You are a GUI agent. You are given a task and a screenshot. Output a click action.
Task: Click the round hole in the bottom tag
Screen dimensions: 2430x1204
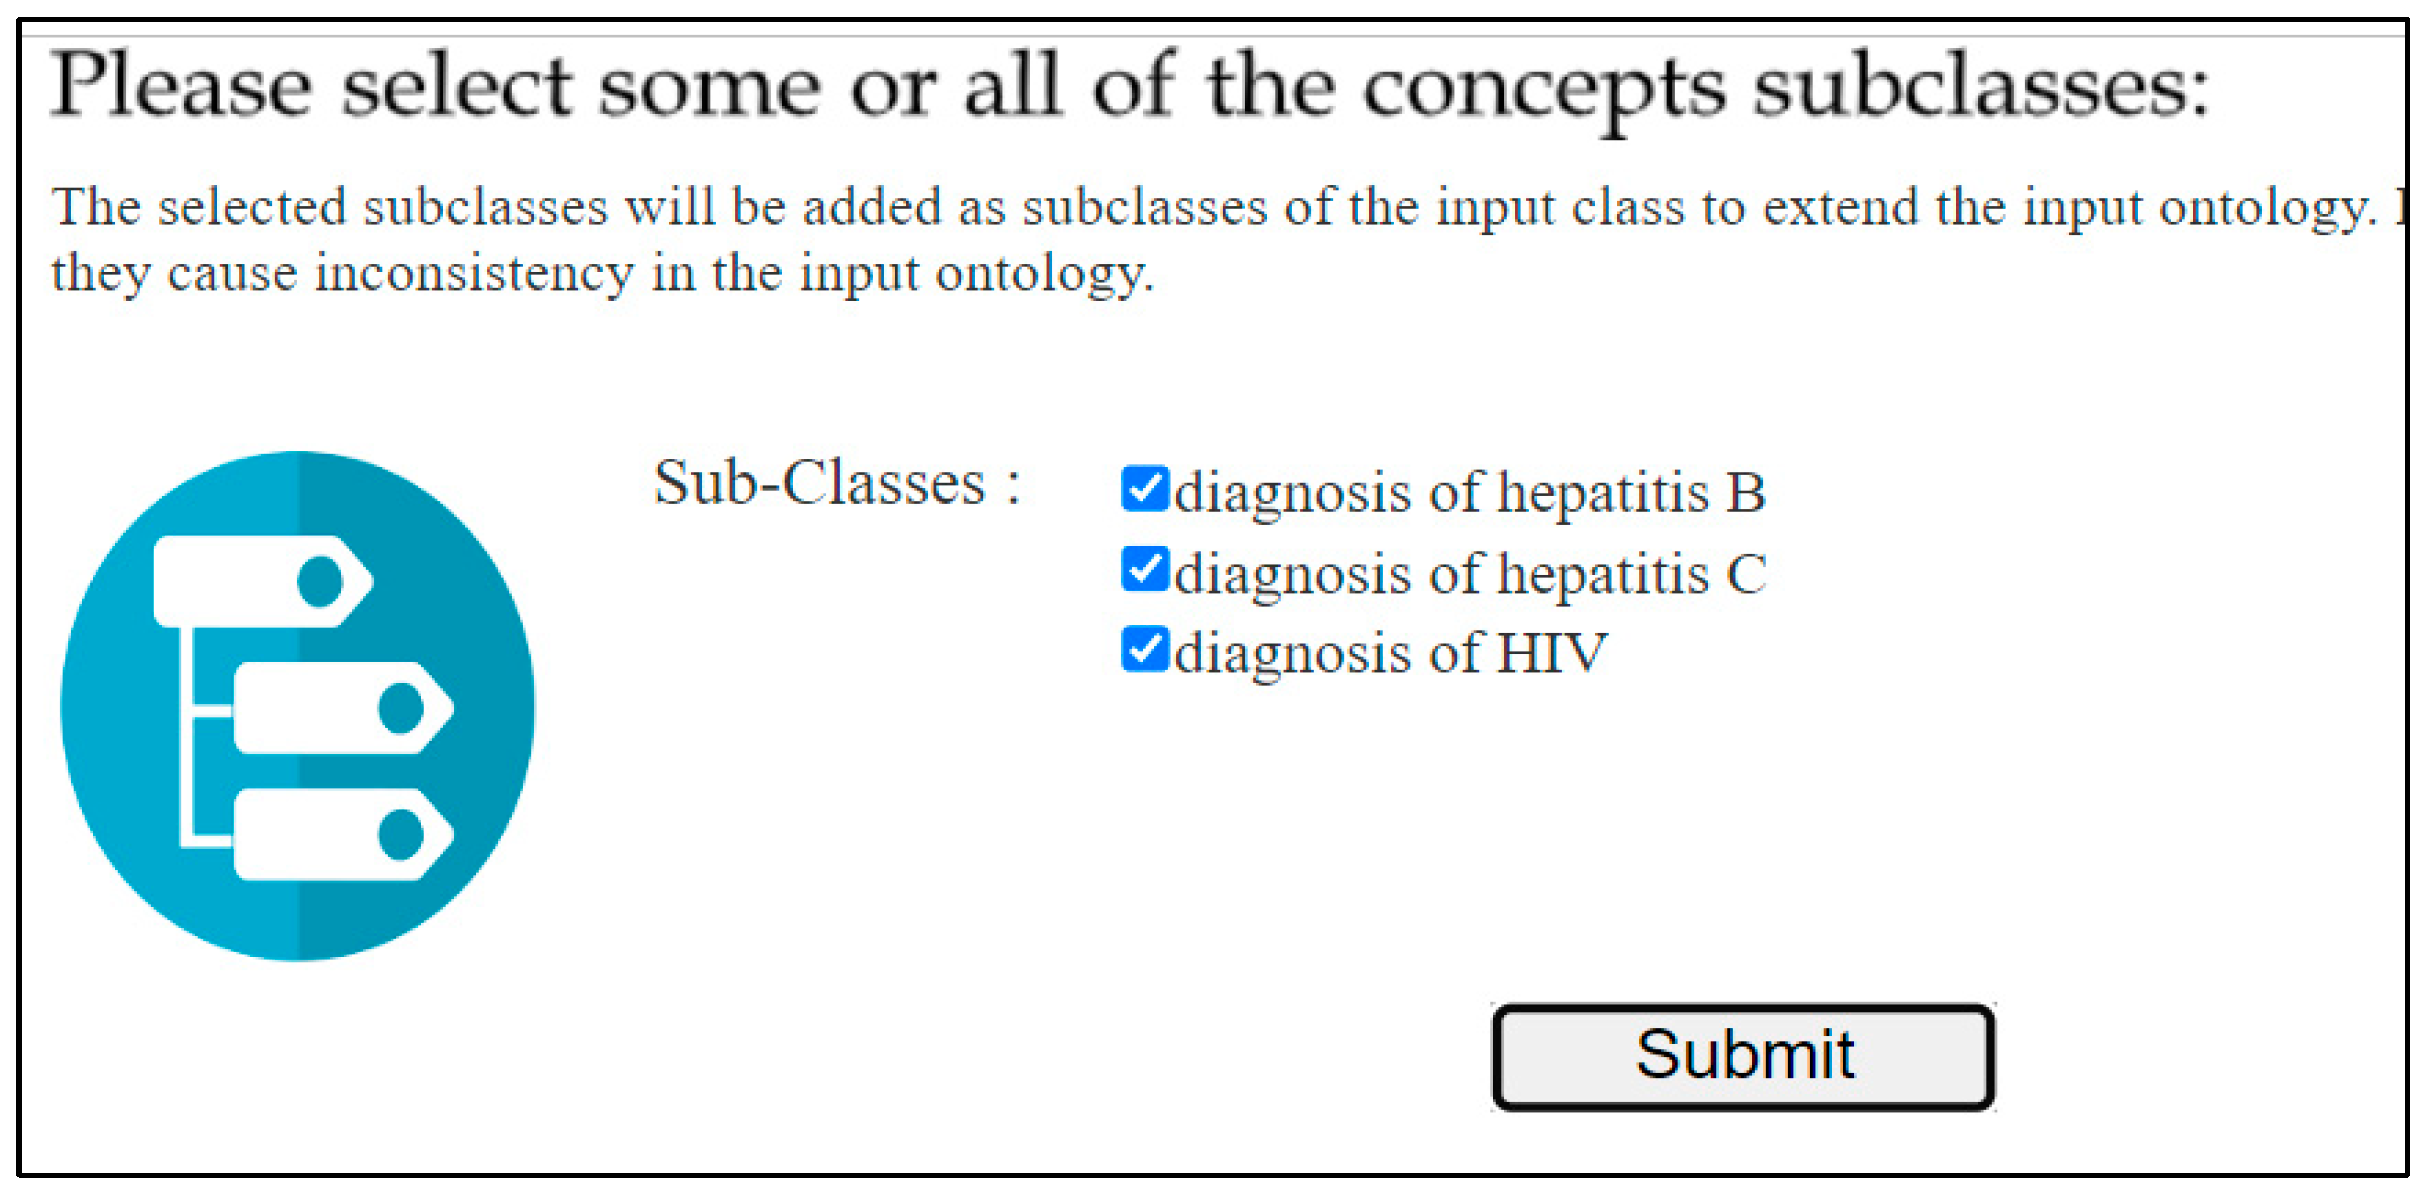[x=402, y=834]
